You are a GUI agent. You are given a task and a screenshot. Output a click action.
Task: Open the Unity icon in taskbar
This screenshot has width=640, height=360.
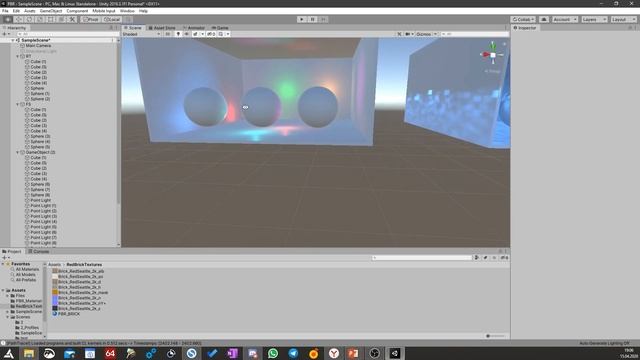click(x=394, y=353)
